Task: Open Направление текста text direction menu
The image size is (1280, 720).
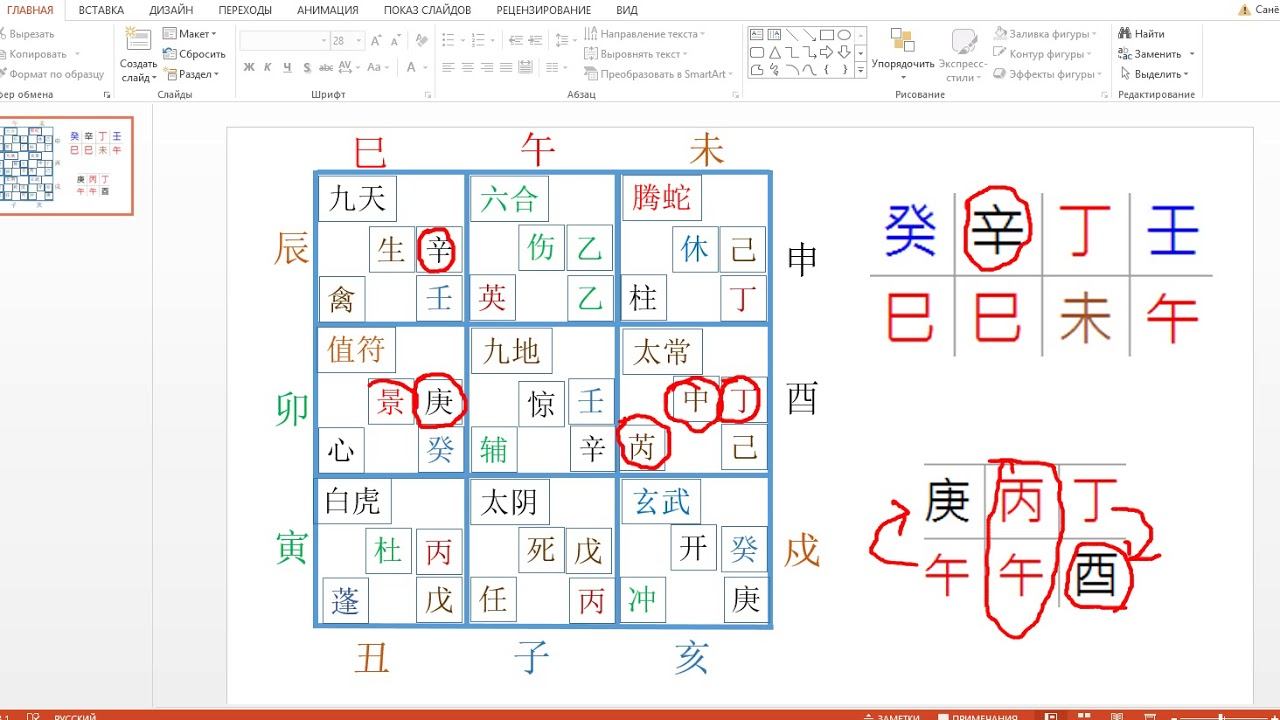Action: [645, 34]
